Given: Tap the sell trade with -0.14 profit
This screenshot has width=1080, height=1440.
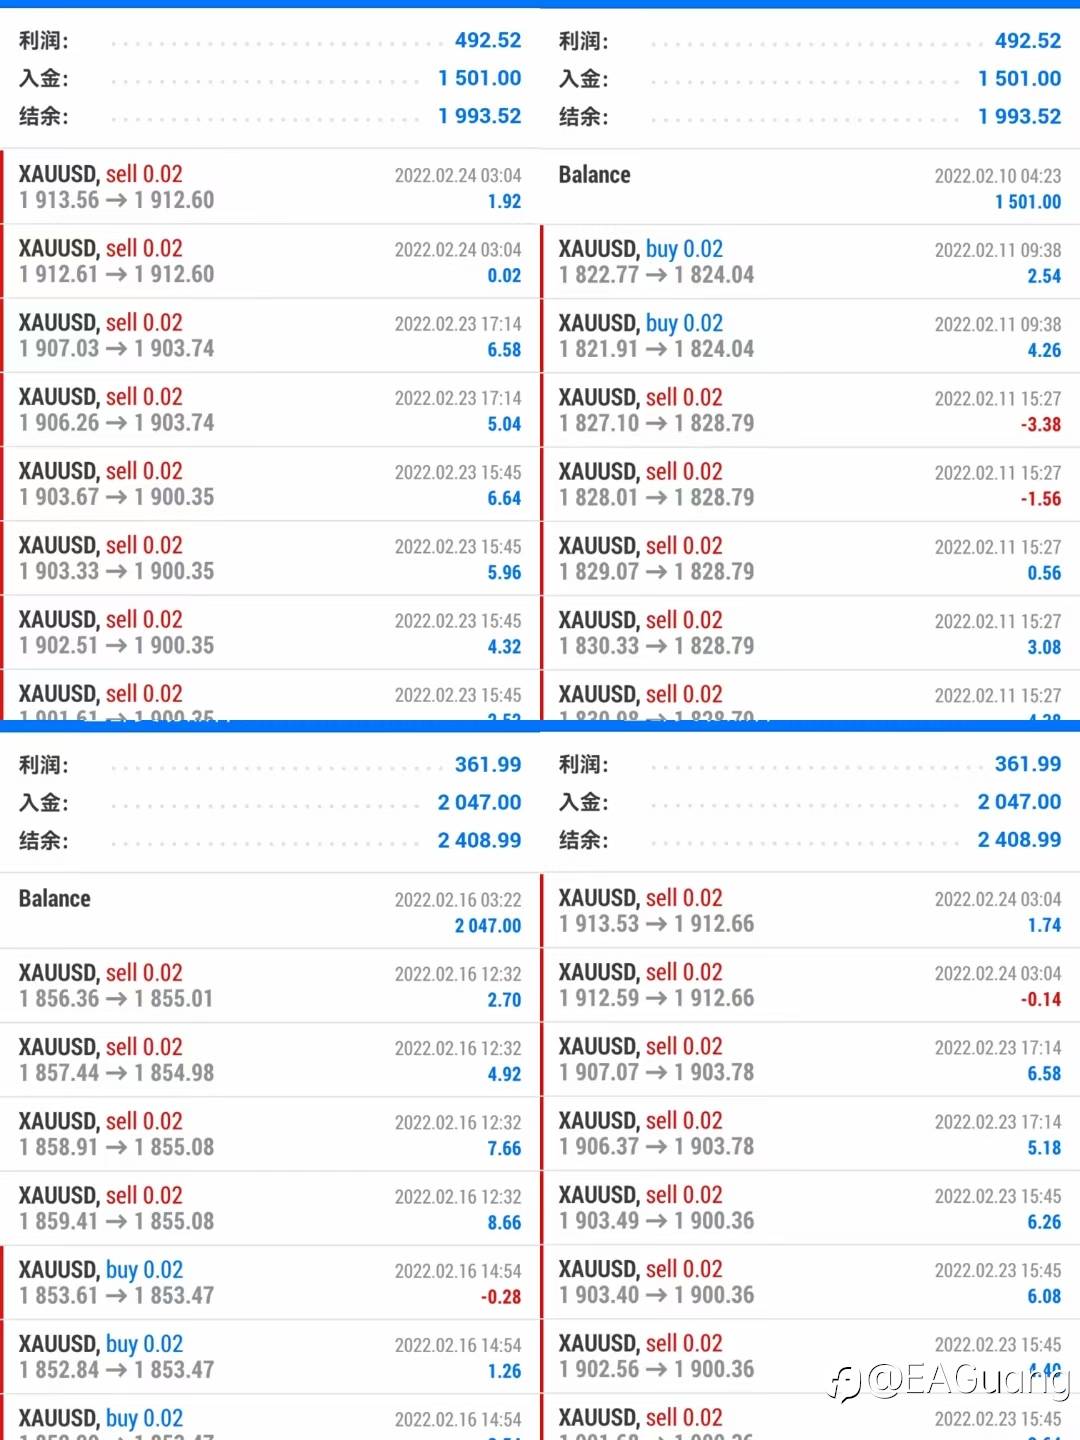Looking at the screenshot, I should click(810, 985).
